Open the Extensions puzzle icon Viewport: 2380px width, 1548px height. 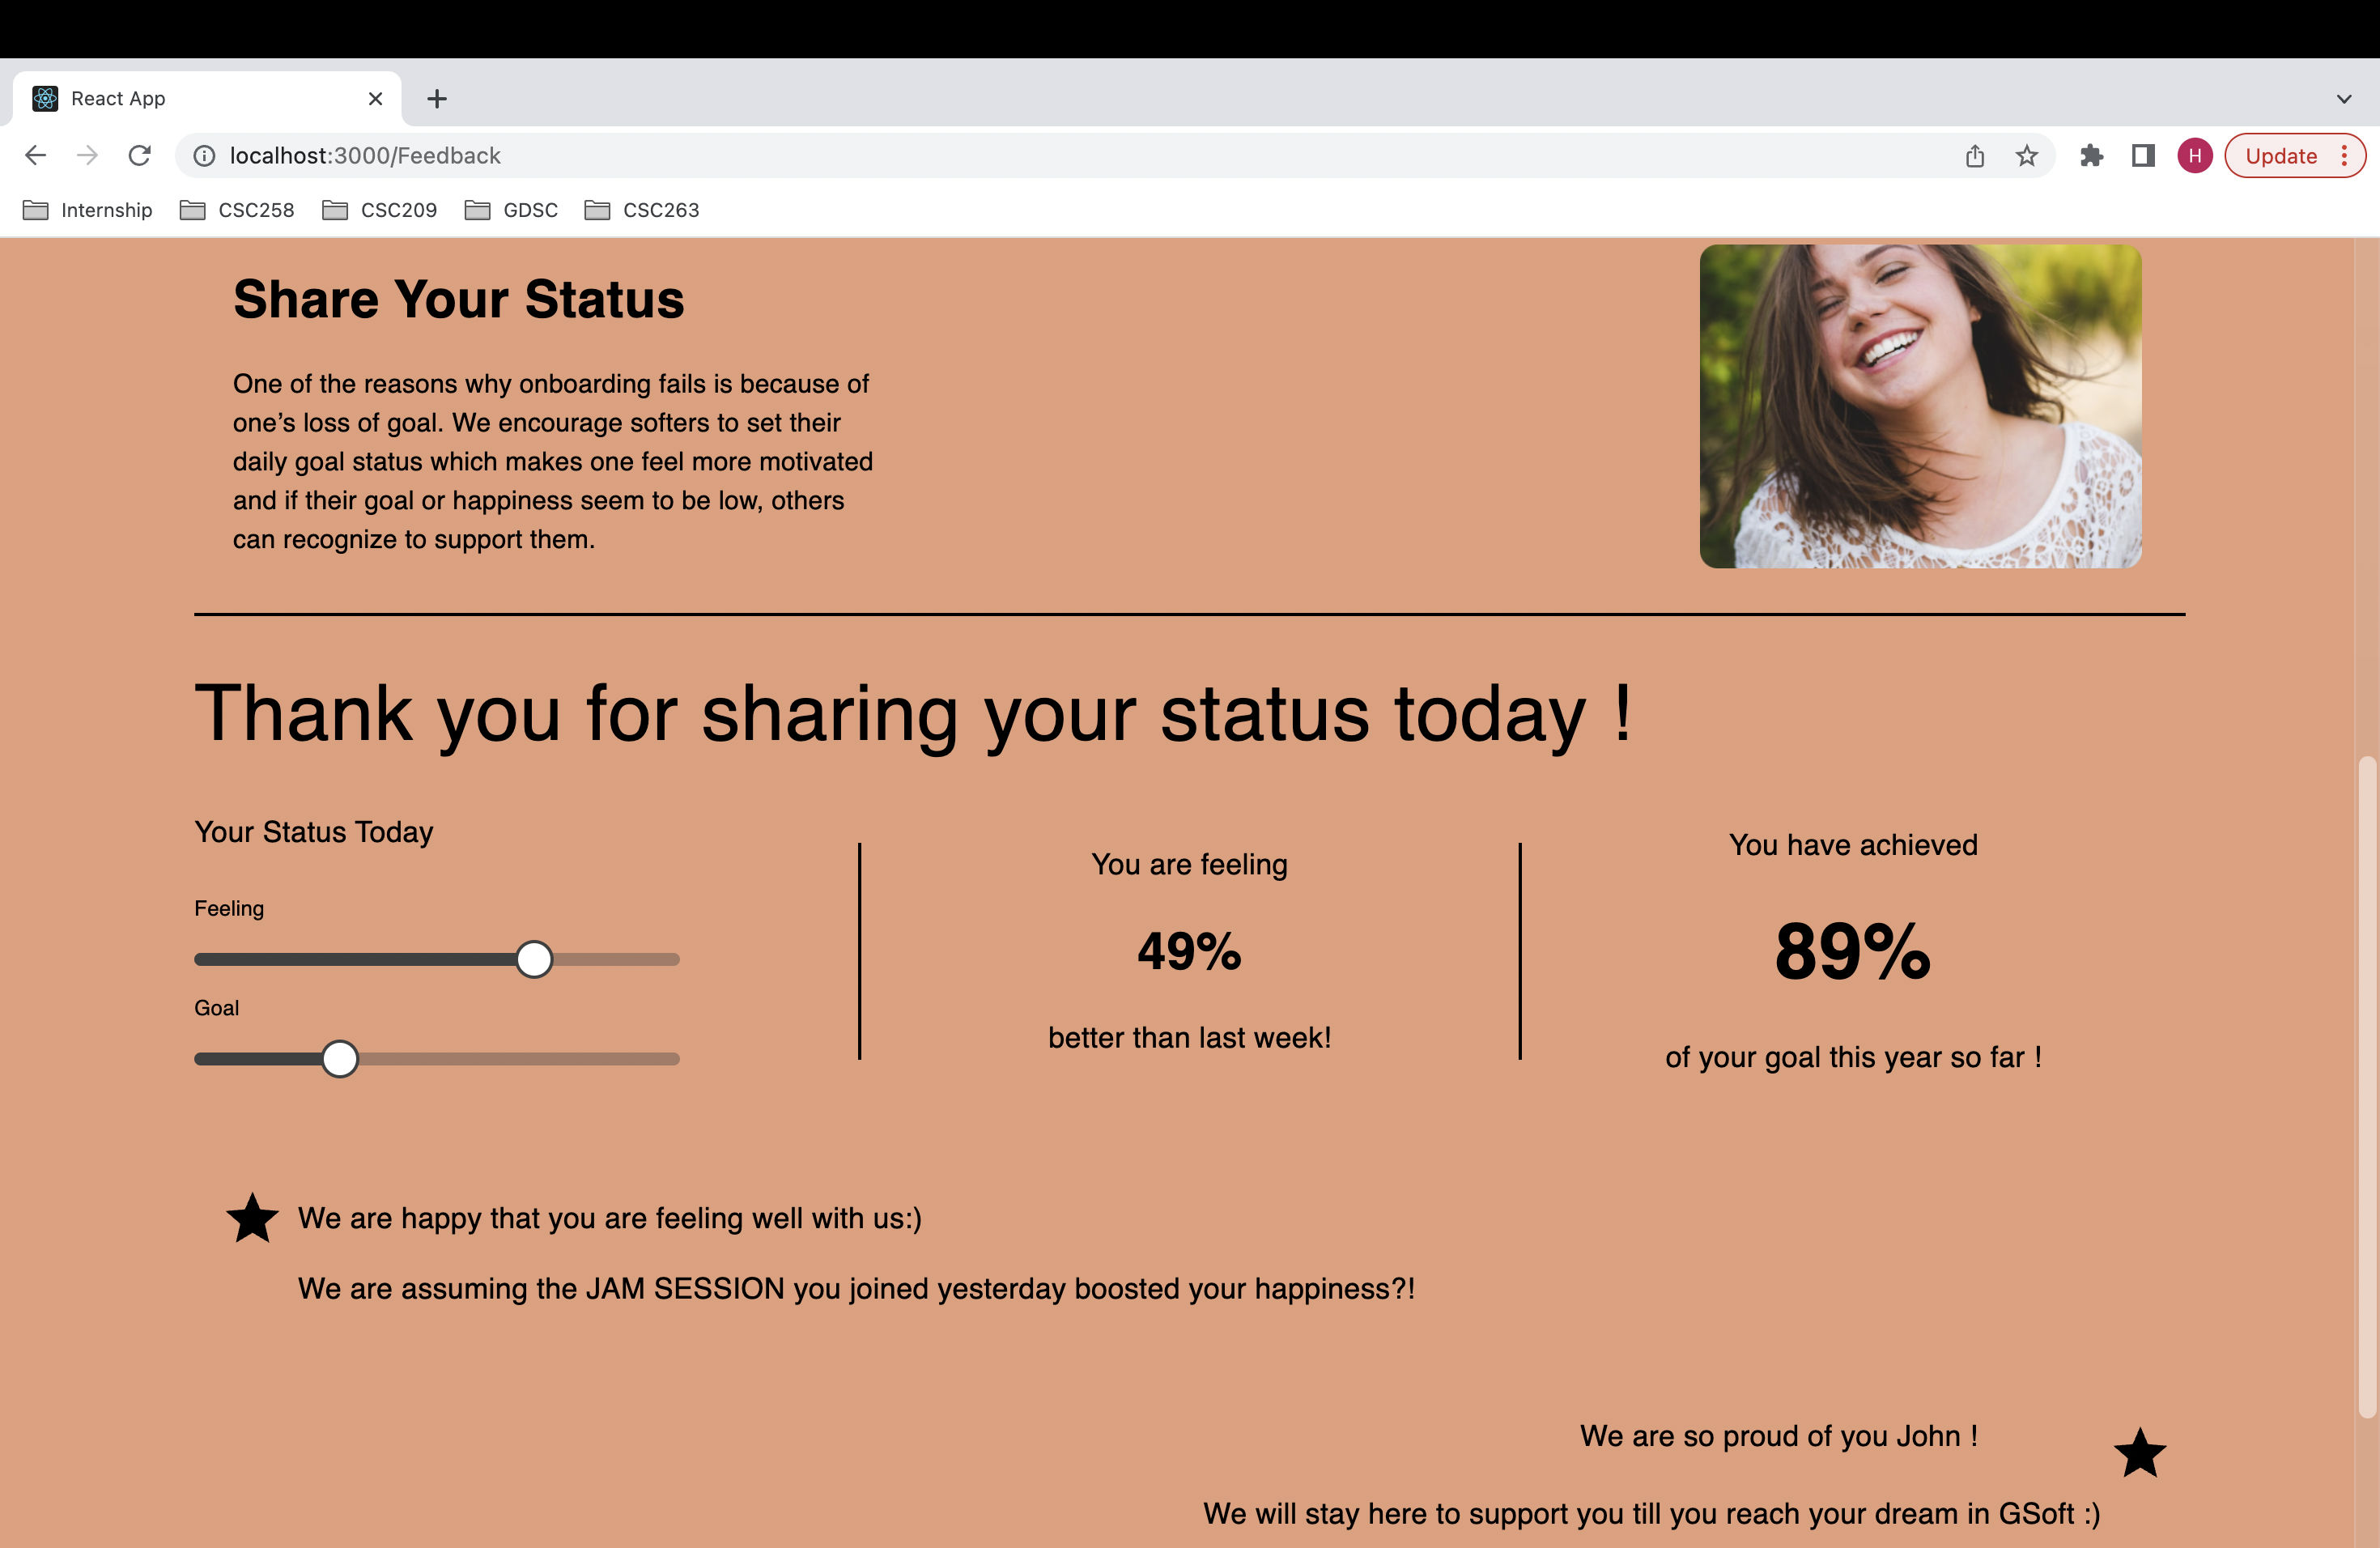coord(2091,156)
